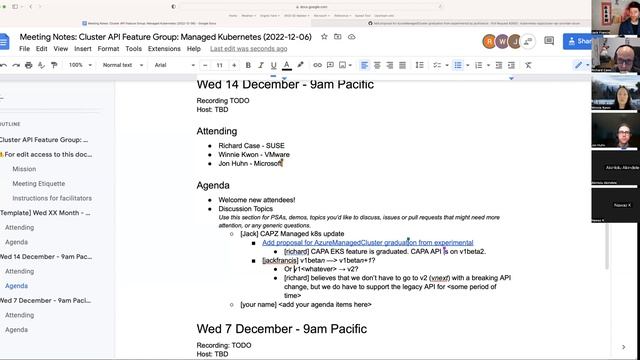Insert a link from the toolbar
Screen dimensions: 640x360
point(317,65)
